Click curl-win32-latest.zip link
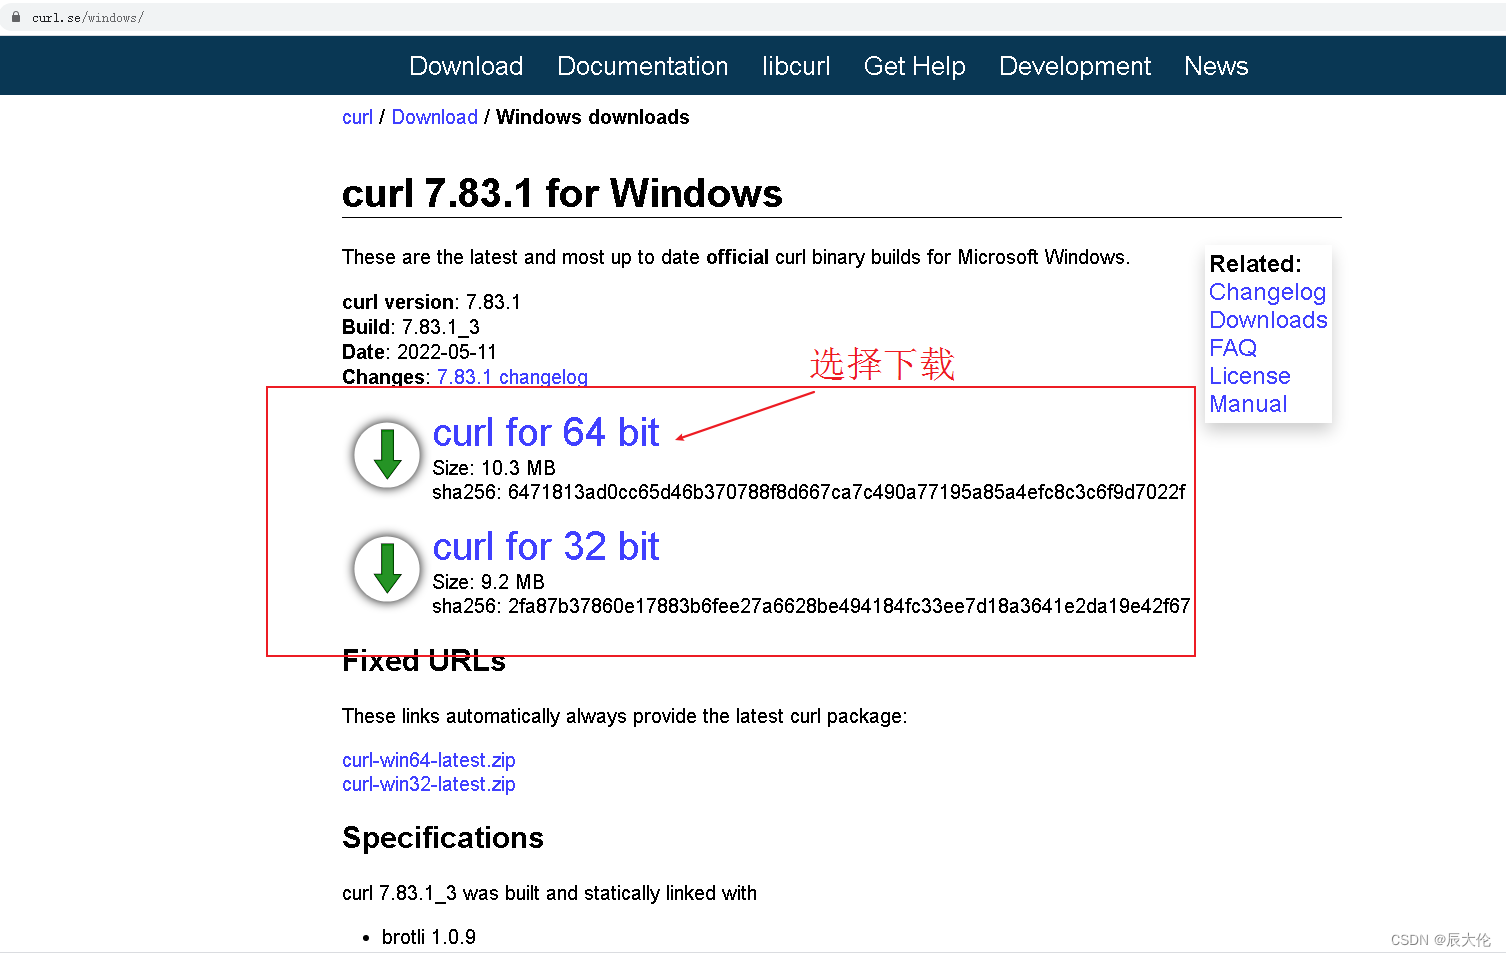The width and height of the screenshot is (1506, 956). pos(429,784)
